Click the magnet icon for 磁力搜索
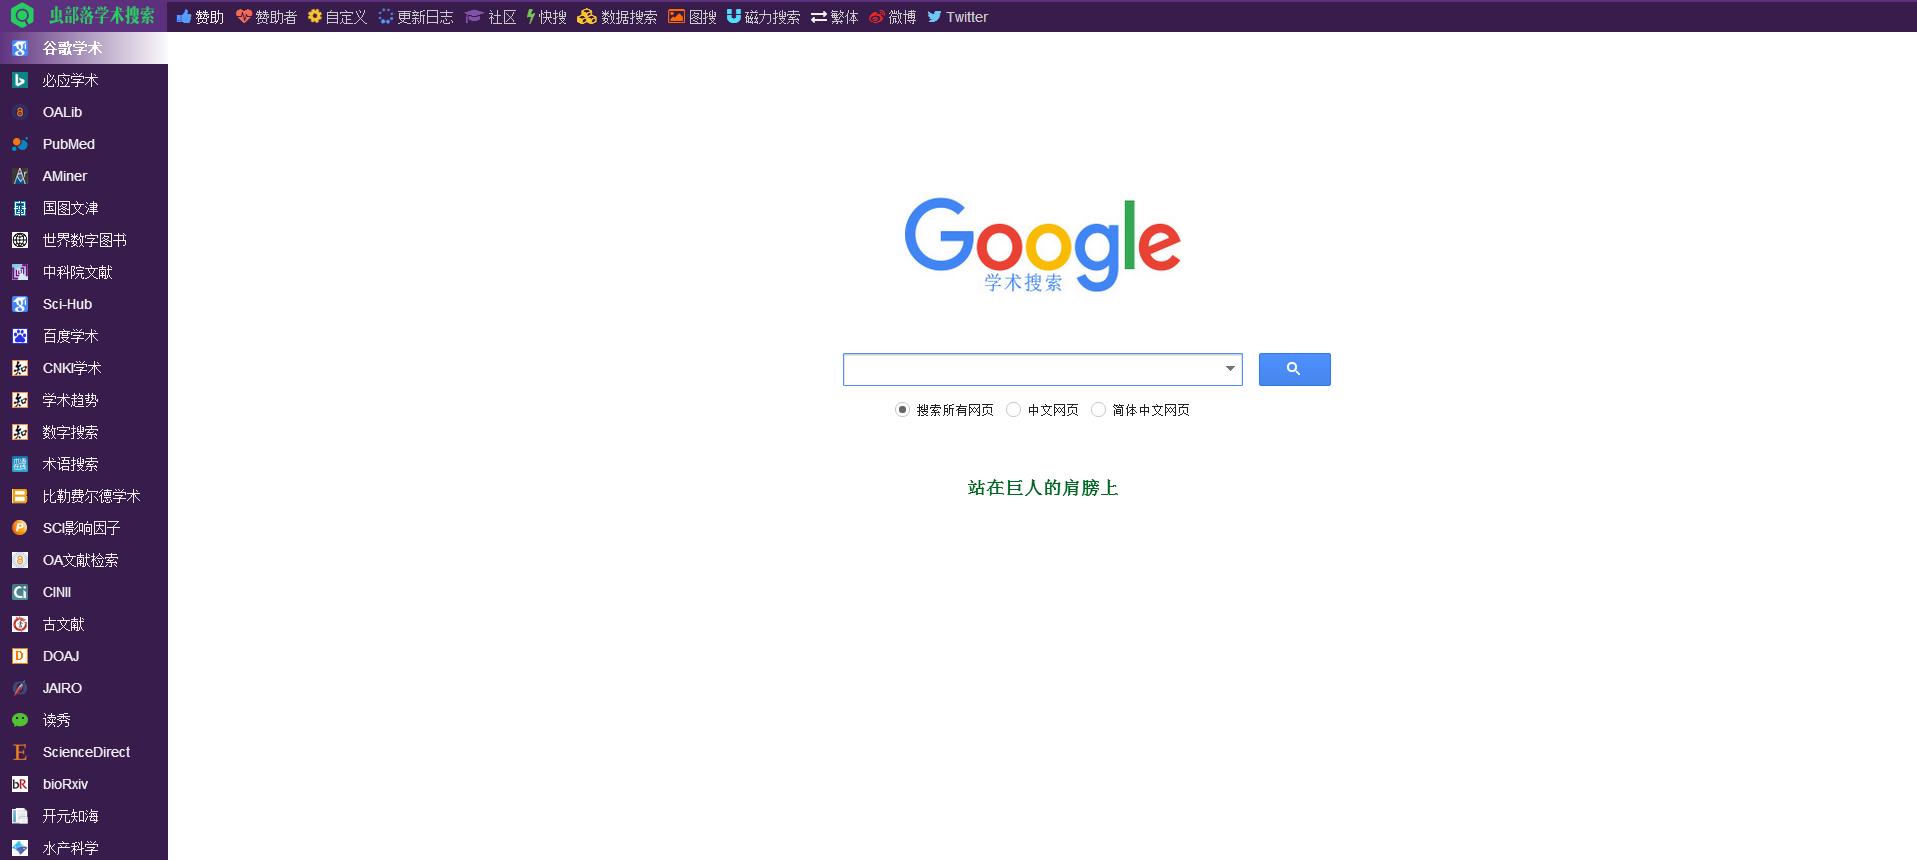Screen dimensions: 1917x860 (x=734, y=16)
